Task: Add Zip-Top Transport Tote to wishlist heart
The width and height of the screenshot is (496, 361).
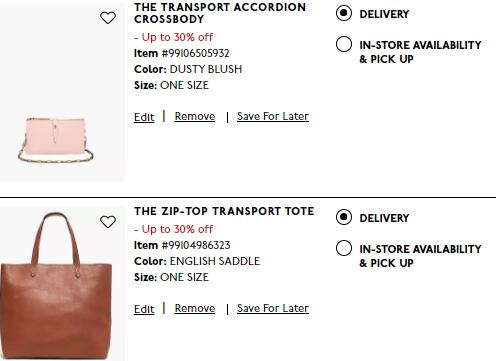Action: pos(108,222)
